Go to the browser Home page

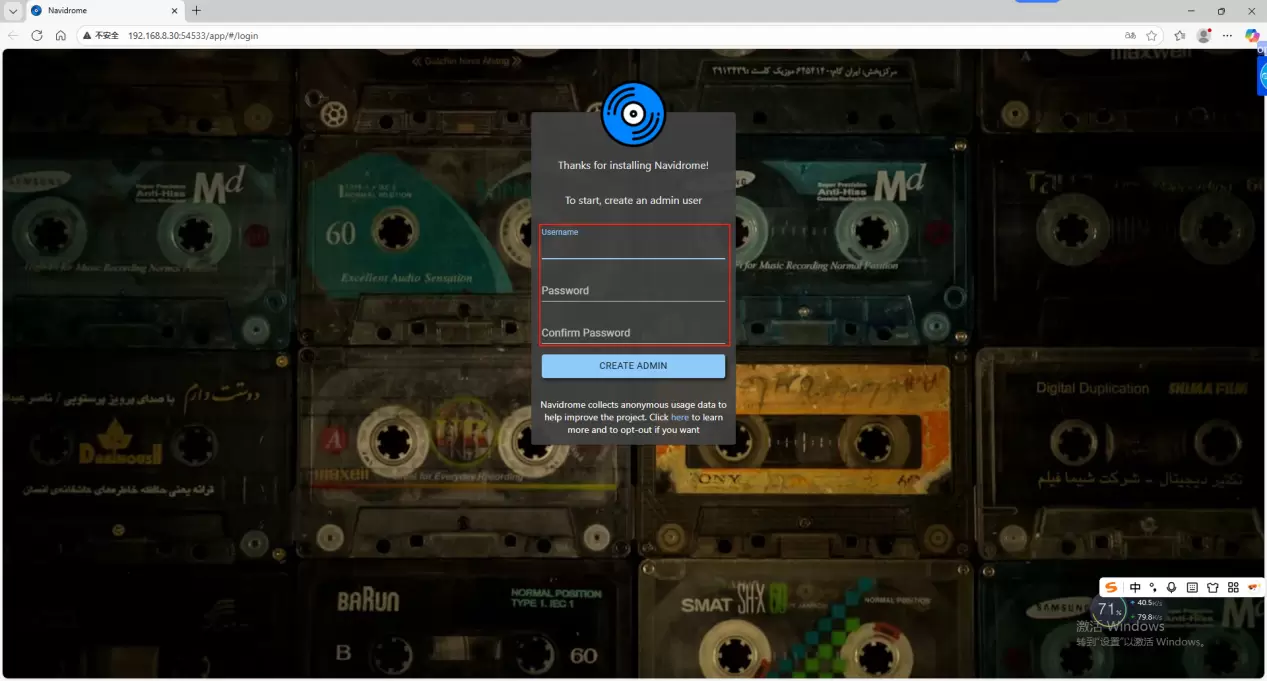point(61,35)
